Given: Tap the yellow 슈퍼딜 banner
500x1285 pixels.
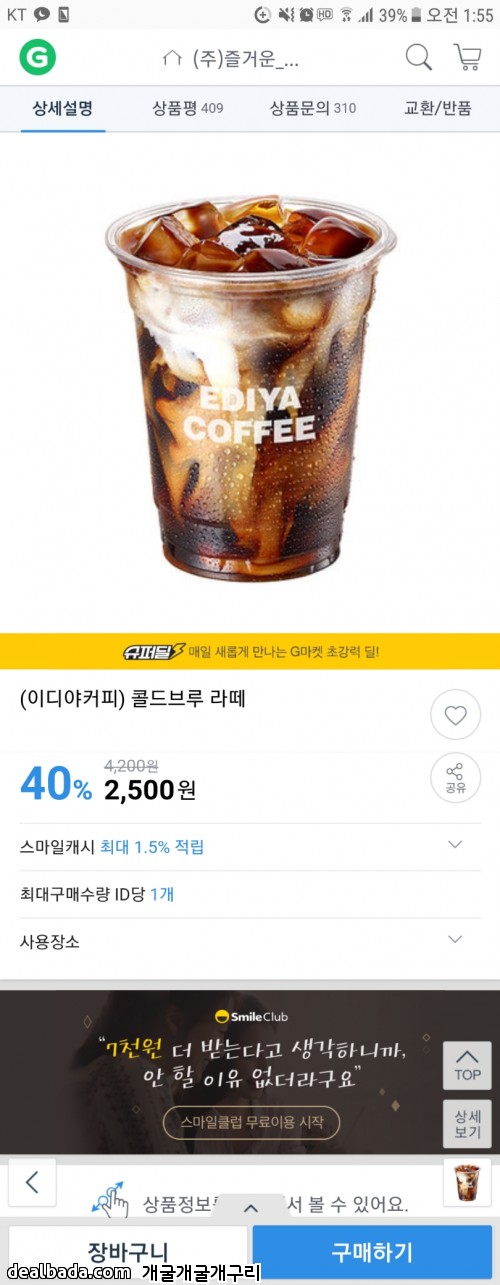Looking at the screenshot, I should (x=250, y=651).
